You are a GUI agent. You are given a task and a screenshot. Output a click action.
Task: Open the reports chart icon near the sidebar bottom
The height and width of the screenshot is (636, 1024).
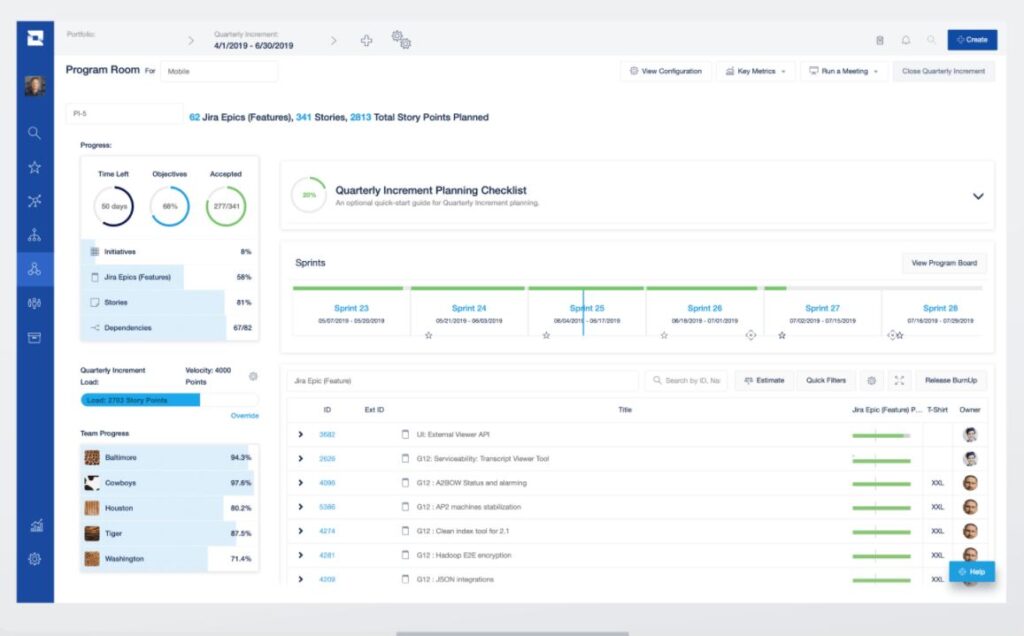coord(35,524)
